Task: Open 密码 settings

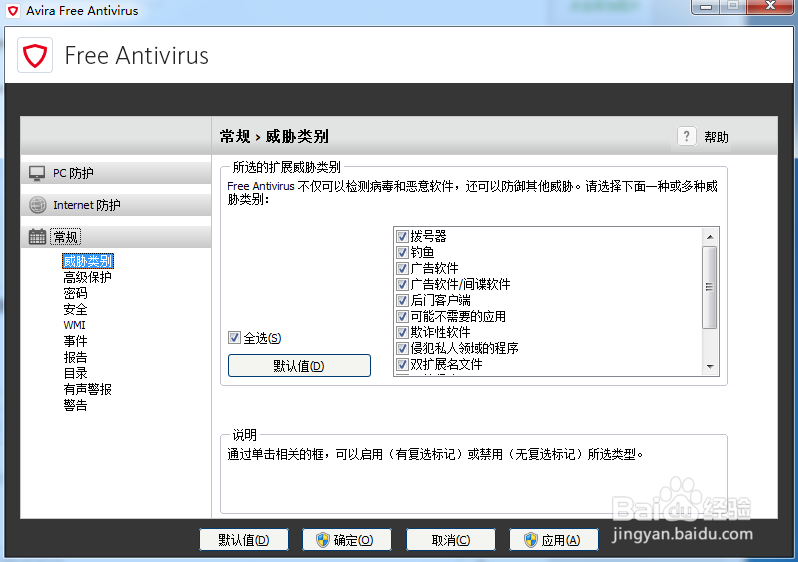Action: [x=75, y=293]
